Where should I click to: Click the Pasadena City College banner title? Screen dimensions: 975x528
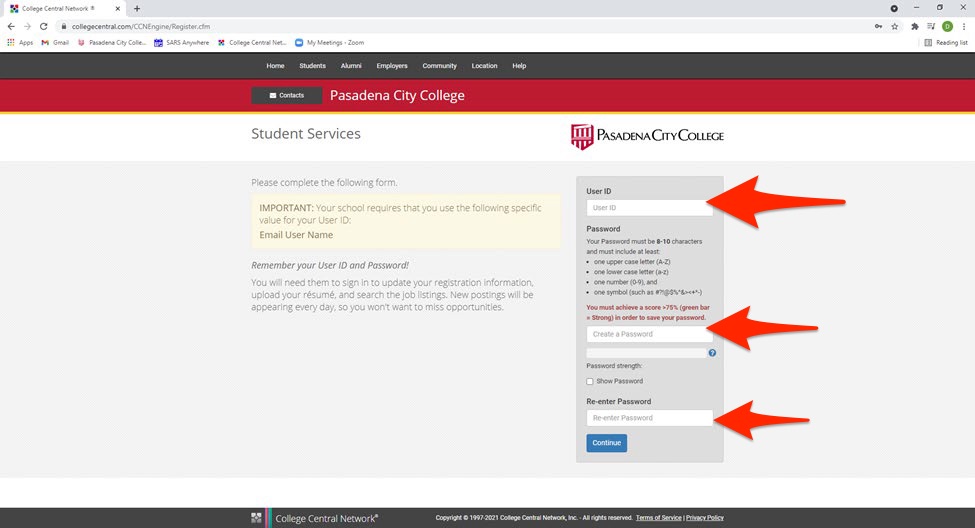(x=397, y=95)
